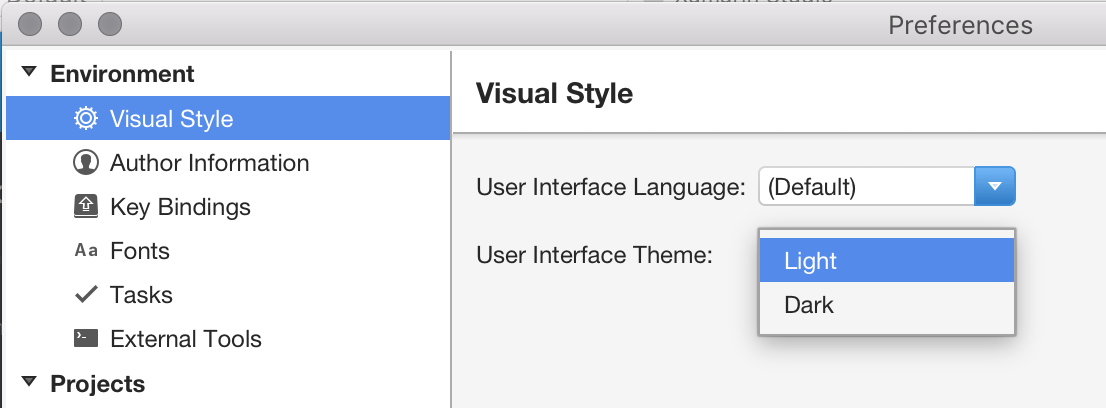Select the Visual Style label in sidebar

pos(171,119)
